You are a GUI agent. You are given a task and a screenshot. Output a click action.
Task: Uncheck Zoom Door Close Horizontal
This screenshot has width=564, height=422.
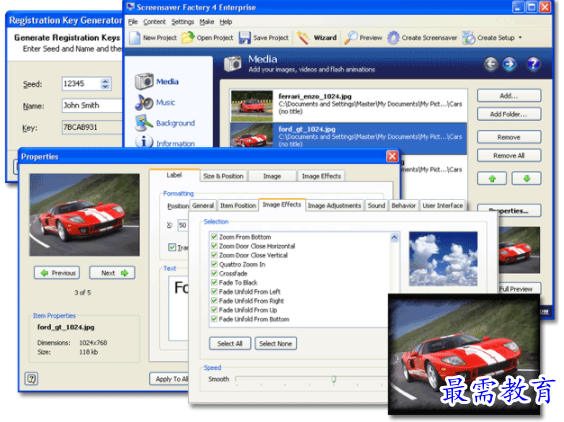pos(214,246)
